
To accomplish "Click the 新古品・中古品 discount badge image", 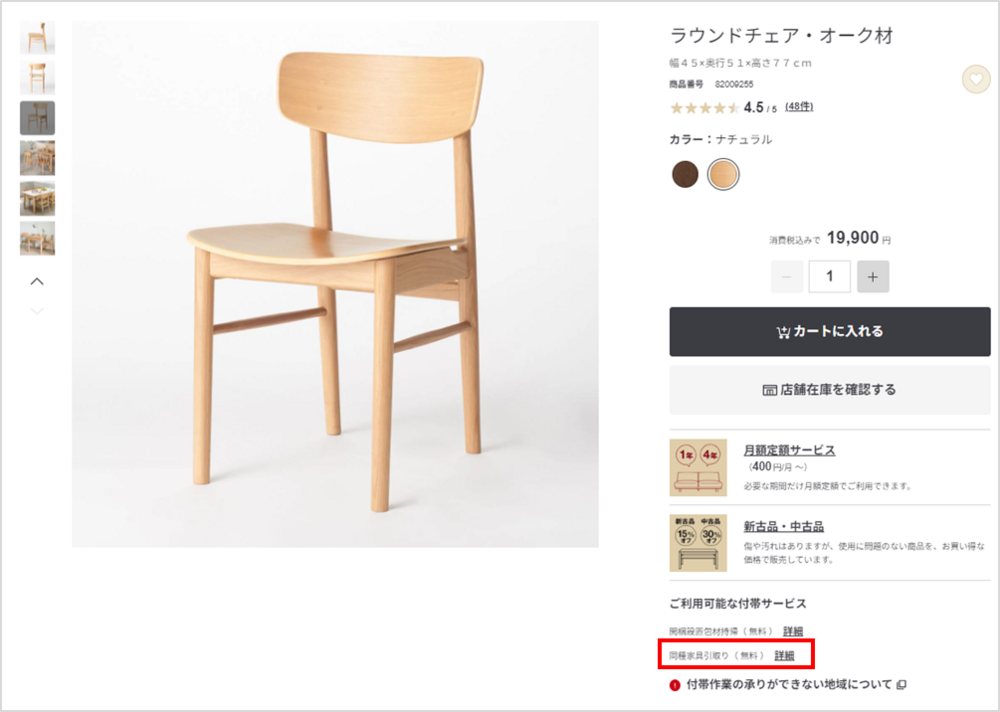I will coord(698,543).
